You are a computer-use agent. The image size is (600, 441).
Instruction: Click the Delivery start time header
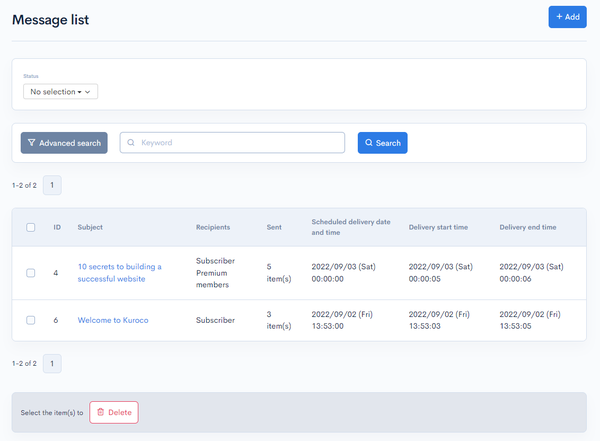click(x=438, y=227)
